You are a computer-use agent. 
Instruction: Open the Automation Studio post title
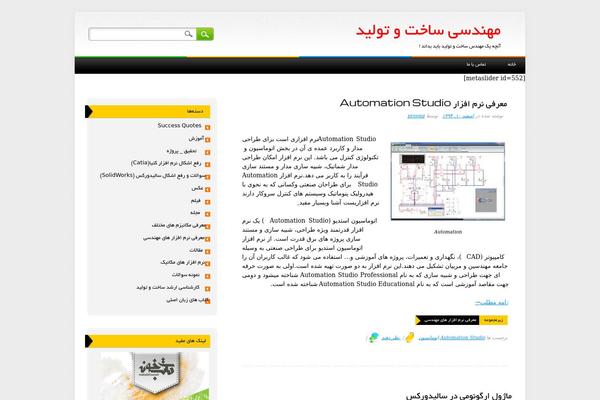(423, 103)
